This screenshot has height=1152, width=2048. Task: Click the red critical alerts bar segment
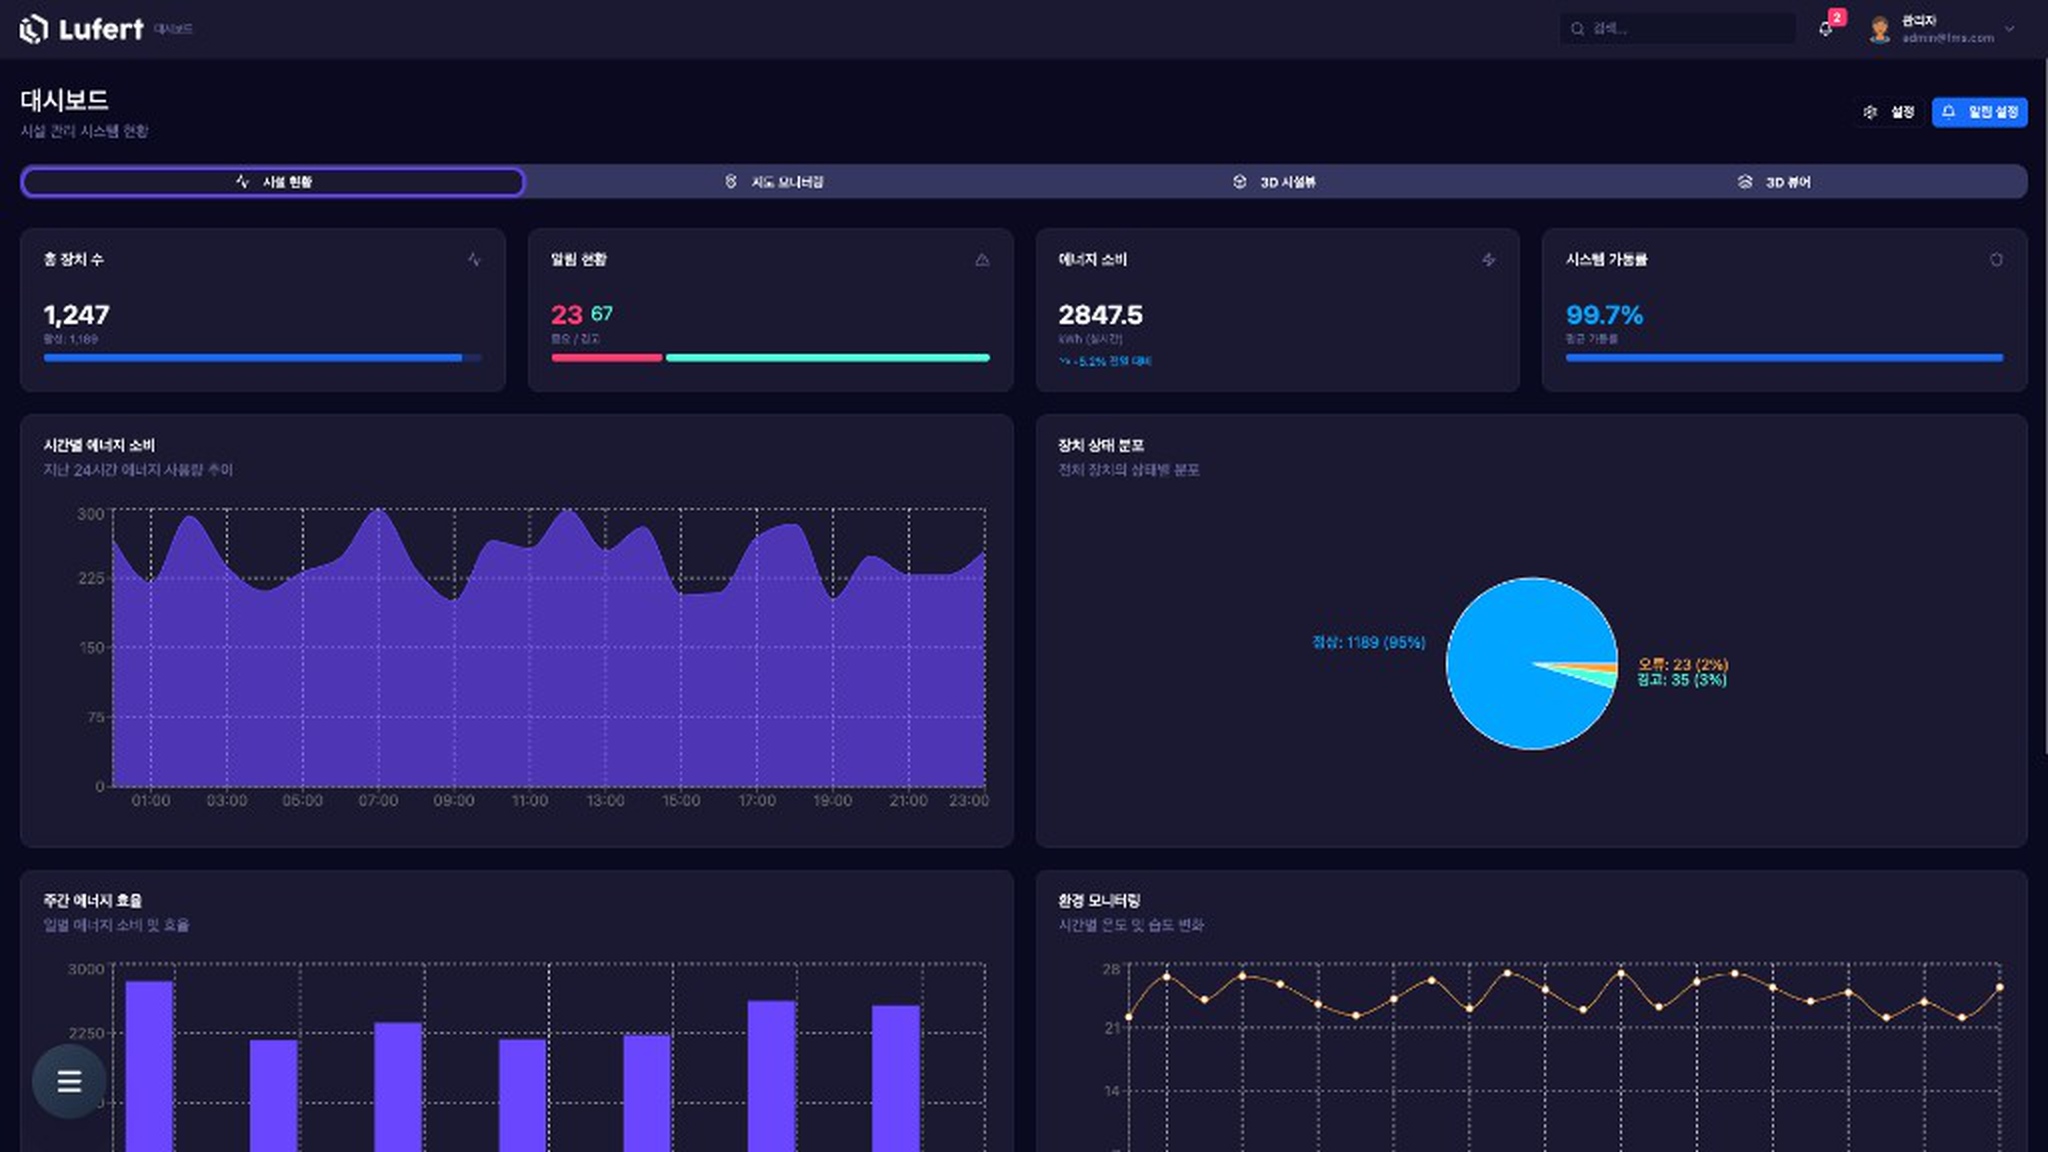pos(606,357)
